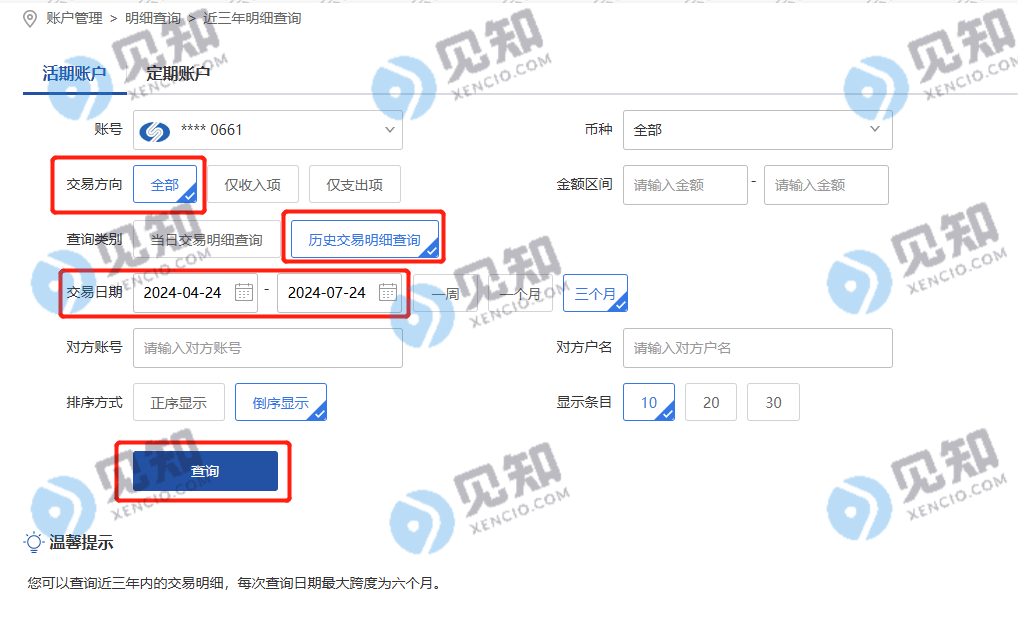
Task: Choose 当日交易明细查询 query type
Action: pos(206,240)
